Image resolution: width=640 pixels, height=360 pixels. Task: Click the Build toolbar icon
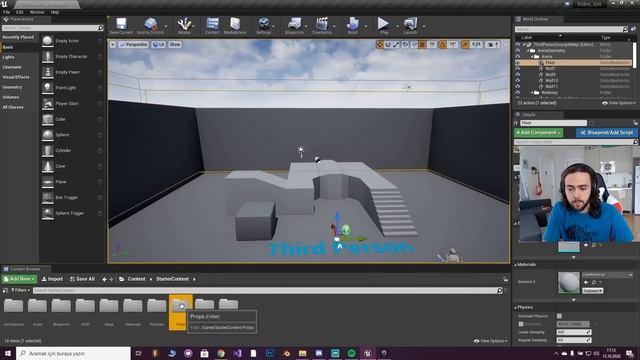353,24
